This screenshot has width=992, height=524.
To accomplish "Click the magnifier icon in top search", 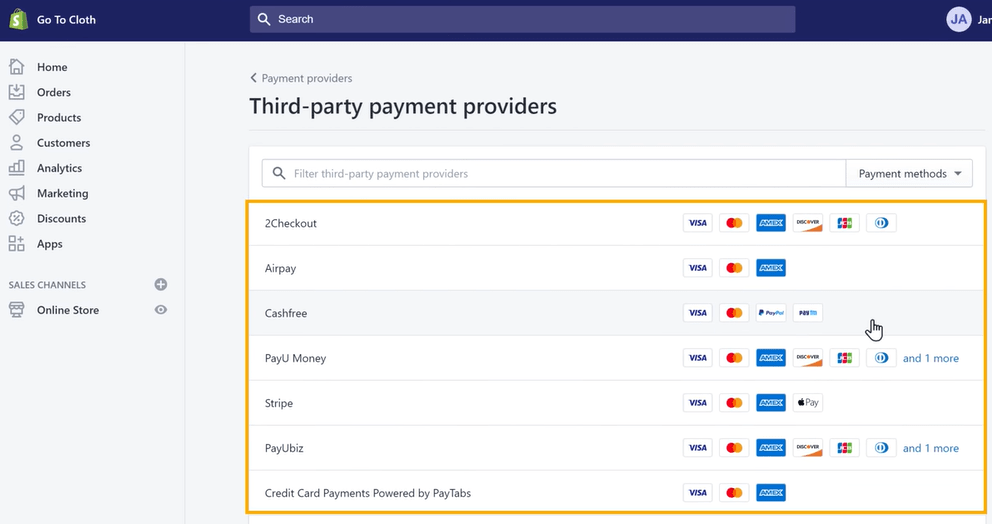I will pos(264,19).
